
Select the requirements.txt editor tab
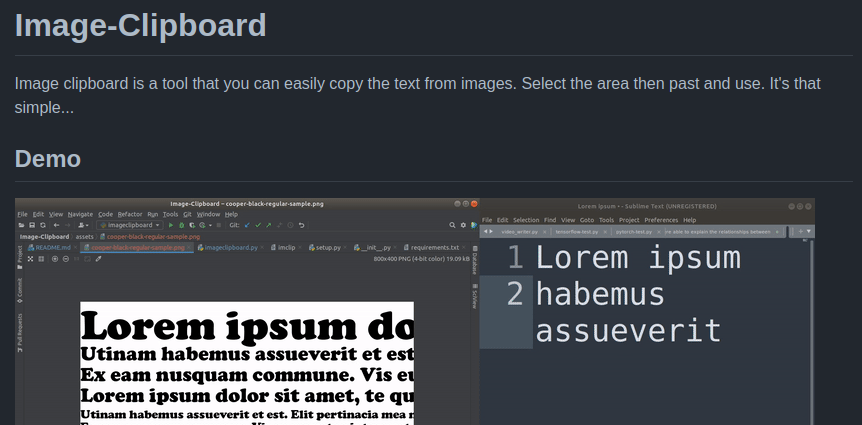[433, 247]
